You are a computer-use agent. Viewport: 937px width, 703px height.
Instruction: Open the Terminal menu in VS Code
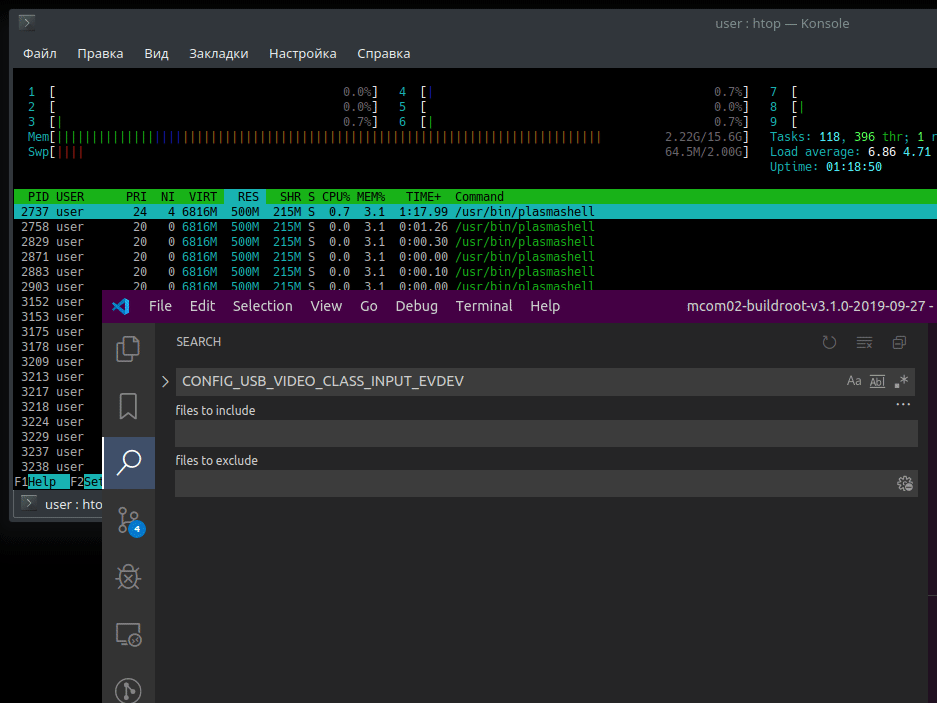(483, 306)
